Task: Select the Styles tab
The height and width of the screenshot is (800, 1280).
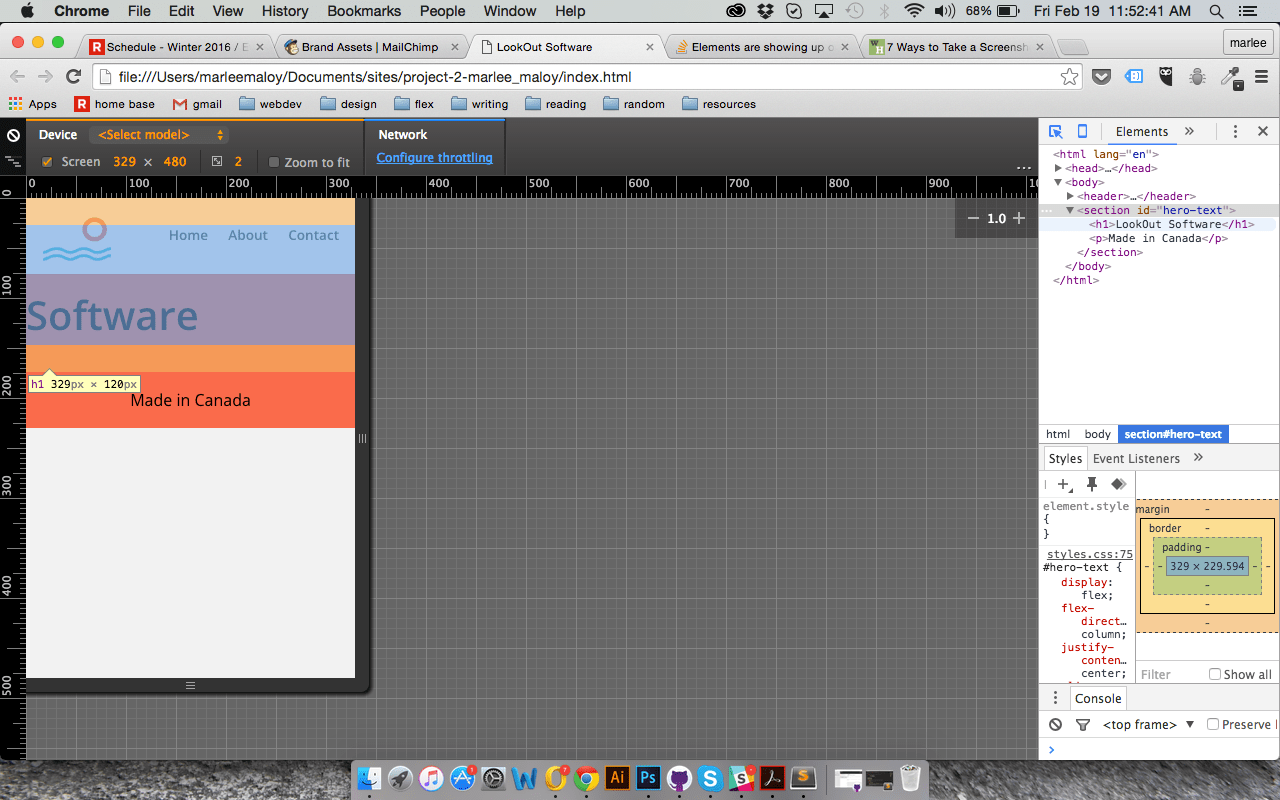Action: point(1065,458)
